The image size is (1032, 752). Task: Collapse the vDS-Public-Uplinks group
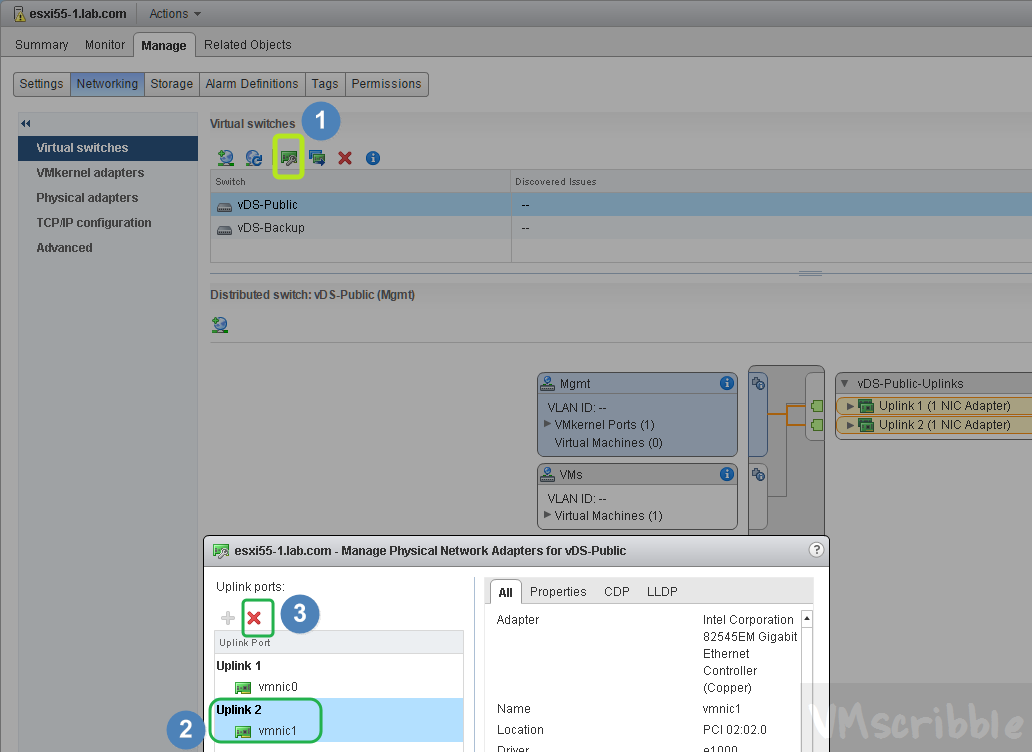[x=845, y=384]
